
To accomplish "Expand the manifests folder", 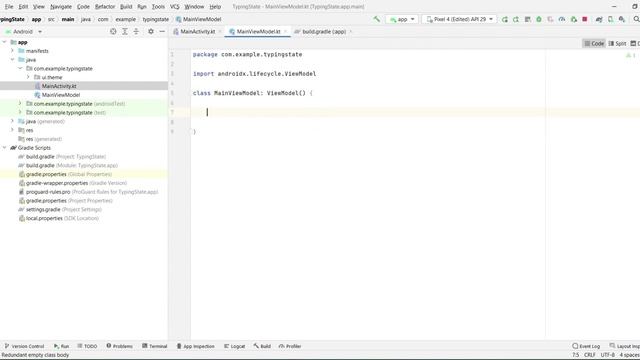I will point(12,51).
